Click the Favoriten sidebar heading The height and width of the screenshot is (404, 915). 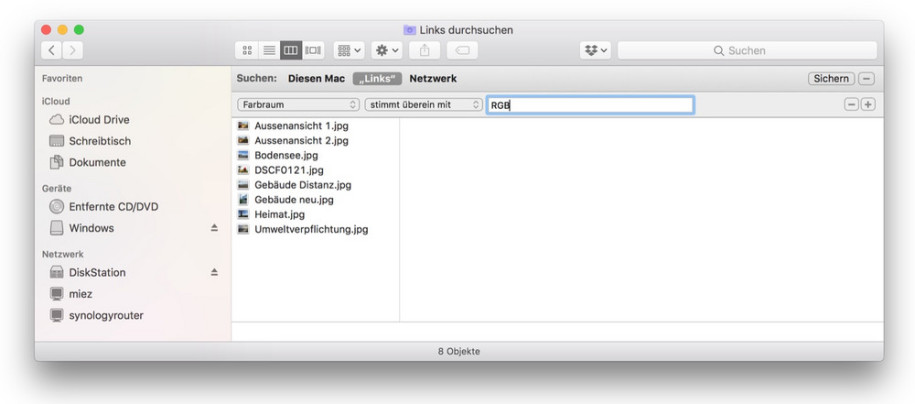(62, 78)
